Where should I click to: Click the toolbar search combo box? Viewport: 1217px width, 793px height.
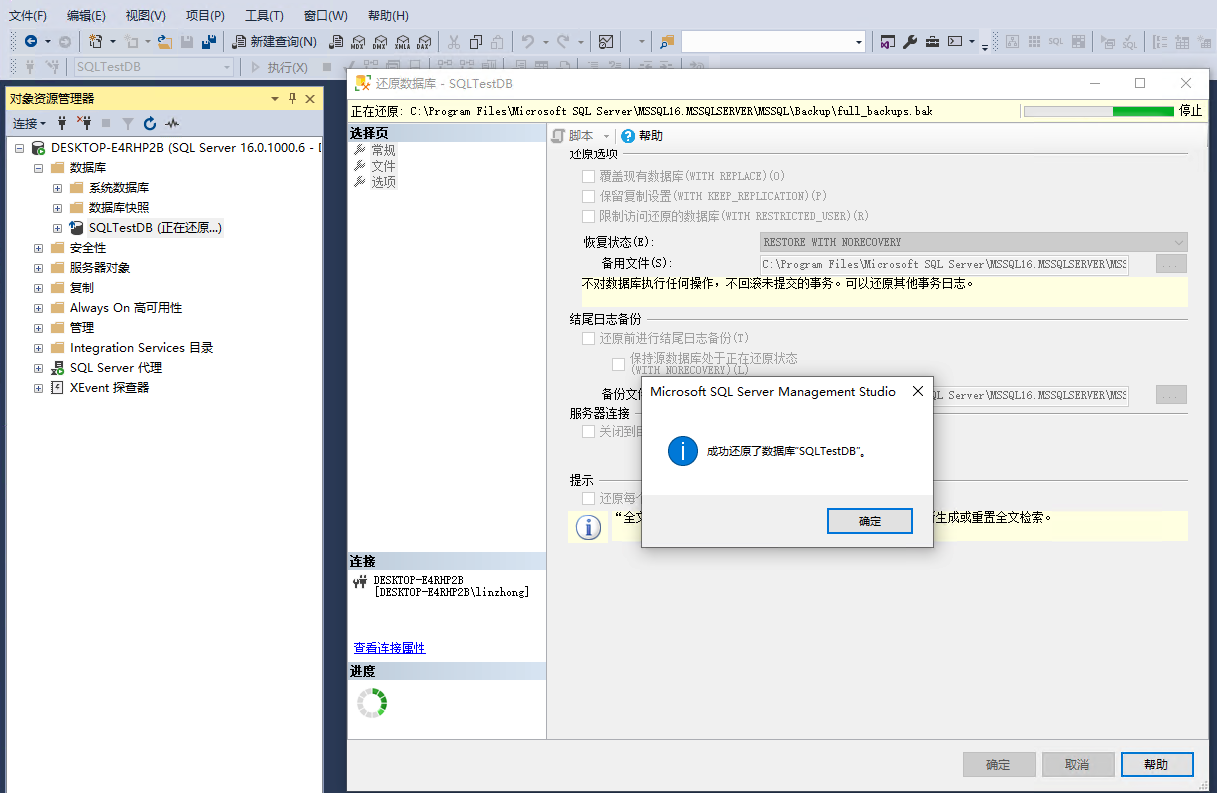773,41
